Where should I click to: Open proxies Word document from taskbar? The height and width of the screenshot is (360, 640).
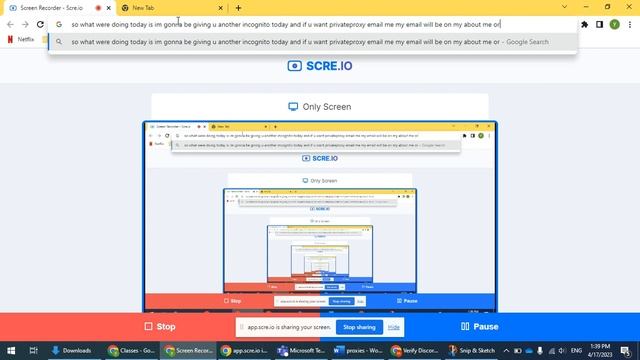point(358,350)
